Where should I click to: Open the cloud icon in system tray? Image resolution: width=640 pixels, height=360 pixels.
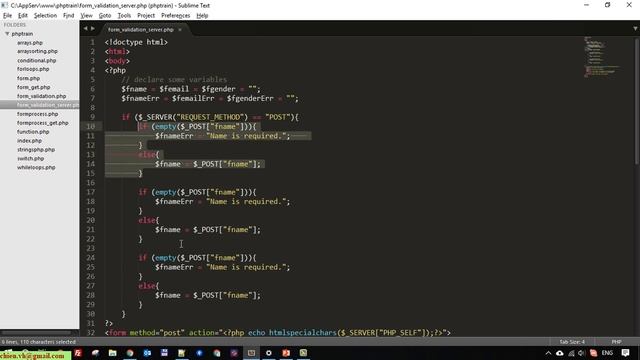click(x=560, y=353)
